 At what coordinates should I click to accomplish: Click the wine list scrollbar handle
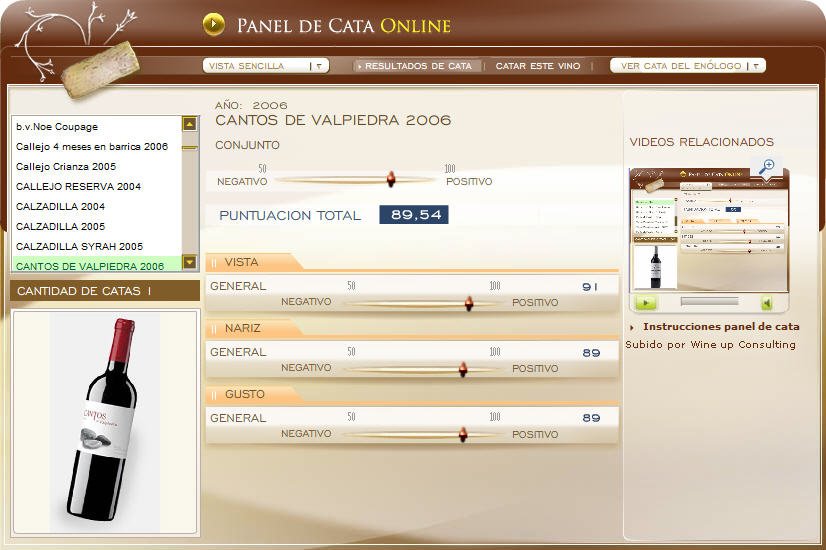[189, 148]
